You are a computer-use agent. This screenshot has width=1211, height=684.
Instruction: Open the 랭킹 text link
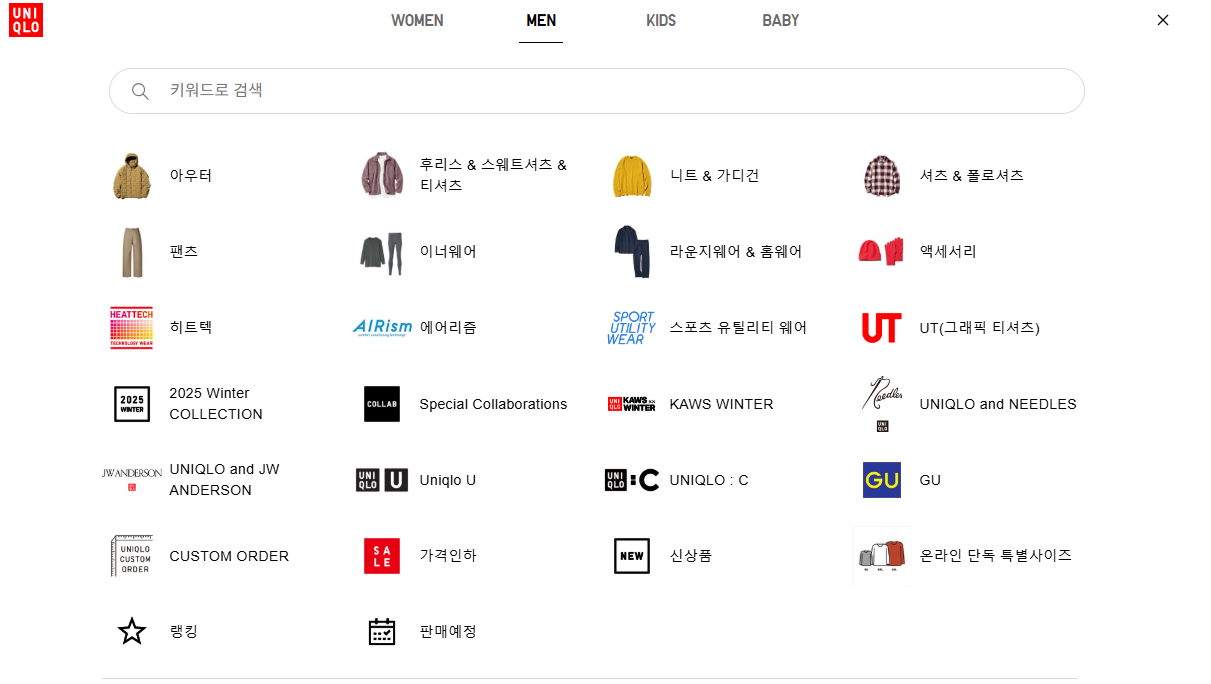point(184,632)
